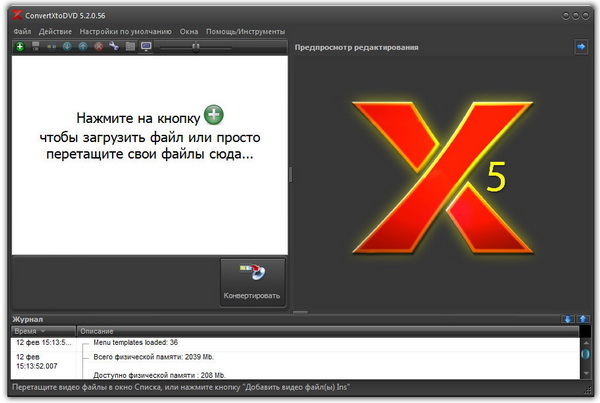Open the Помощь/Инструменты menu
Screen dimensions: 600x403
coord(244,32)
